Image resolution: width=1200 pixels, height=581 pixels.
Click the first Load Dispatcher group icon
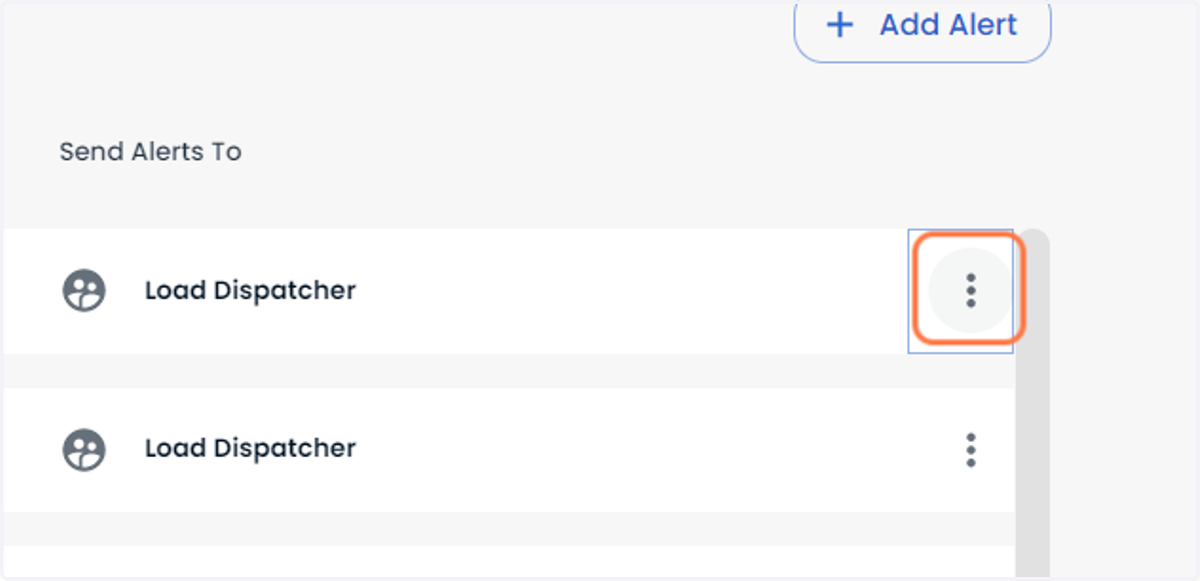coord(84,291)
